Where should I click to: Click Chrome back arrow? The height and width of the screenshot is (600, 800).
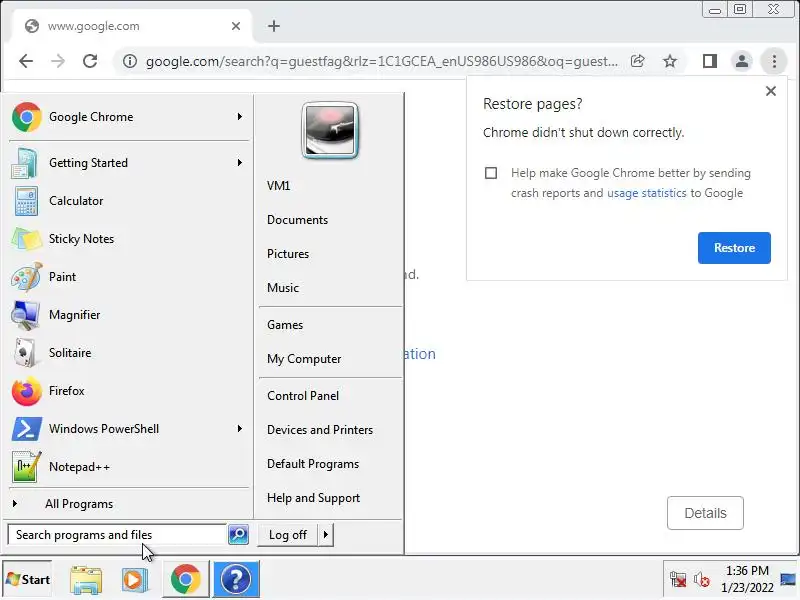[x=26, y=61]
